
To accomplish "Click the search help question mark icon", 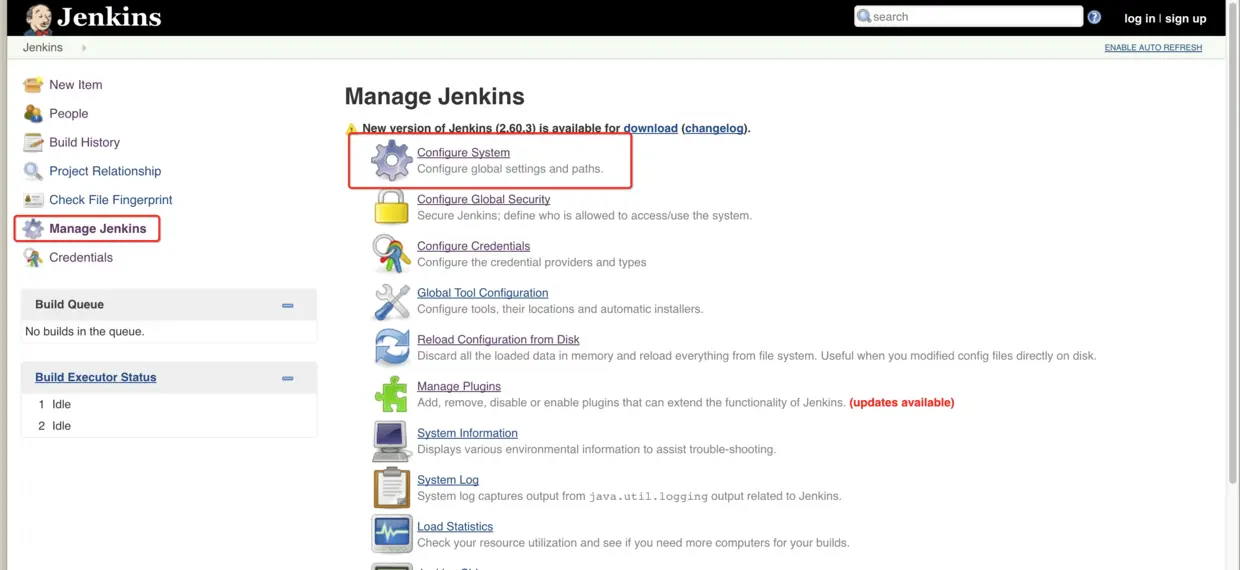I will click(x=1094, y=17).
